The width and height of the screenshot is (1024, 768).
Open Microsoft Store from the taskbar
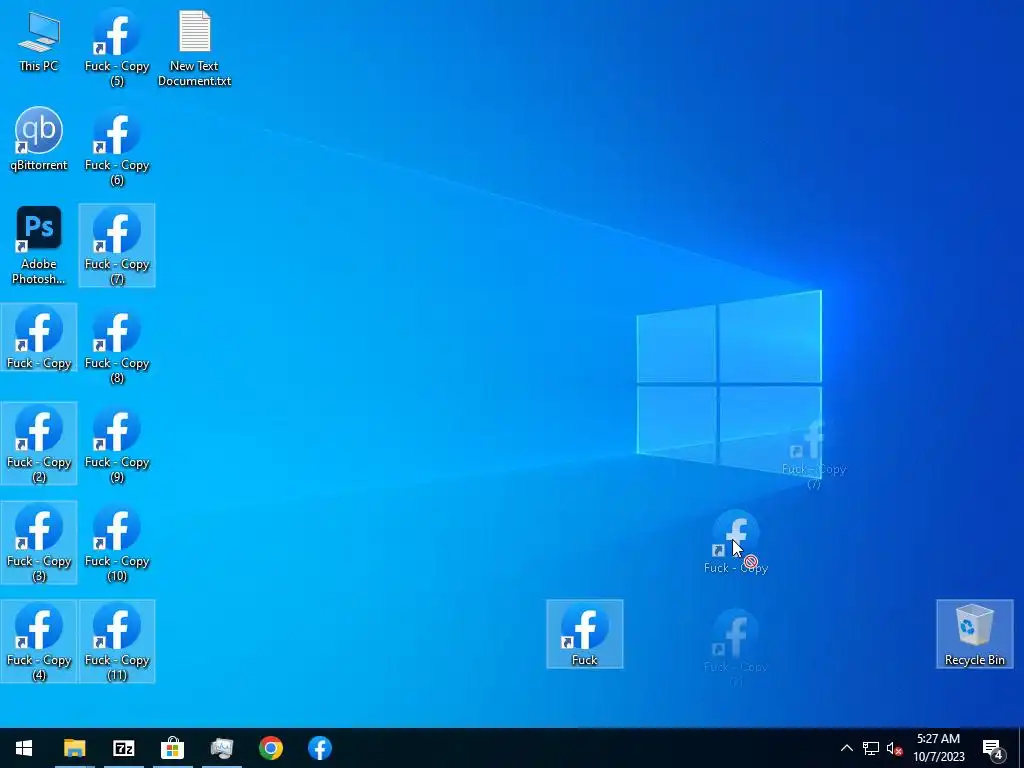[x=172, y=748]
